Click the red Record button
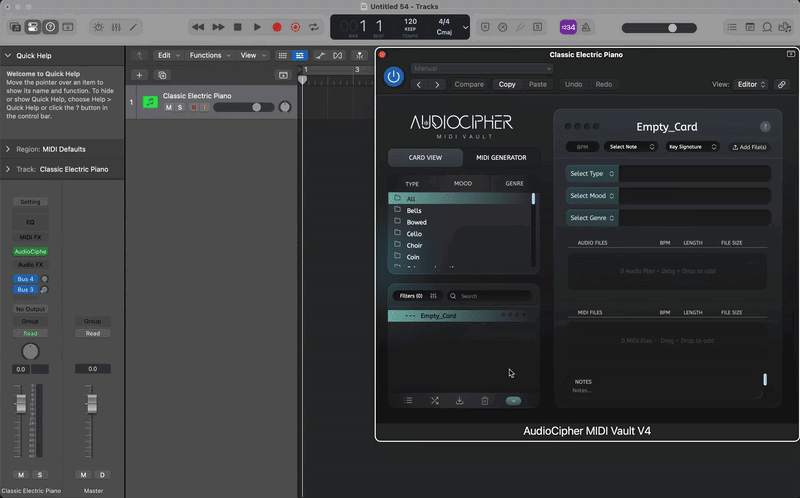 click(277, 27)
